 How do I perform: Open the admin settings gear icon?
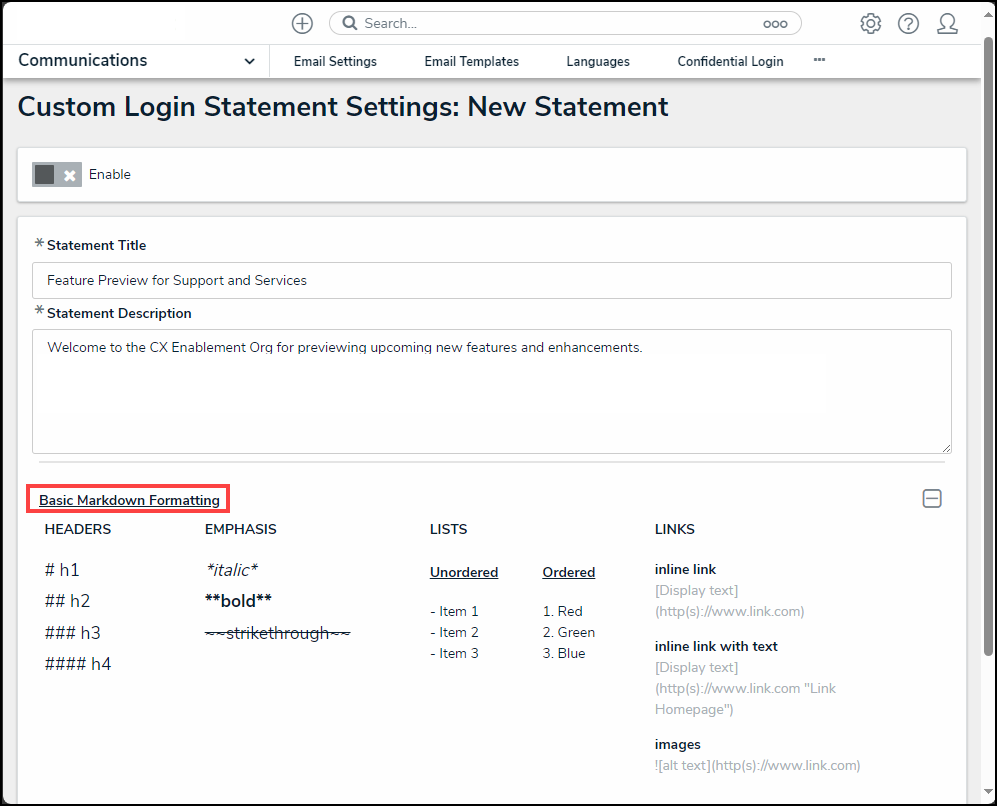pos(870,24)
